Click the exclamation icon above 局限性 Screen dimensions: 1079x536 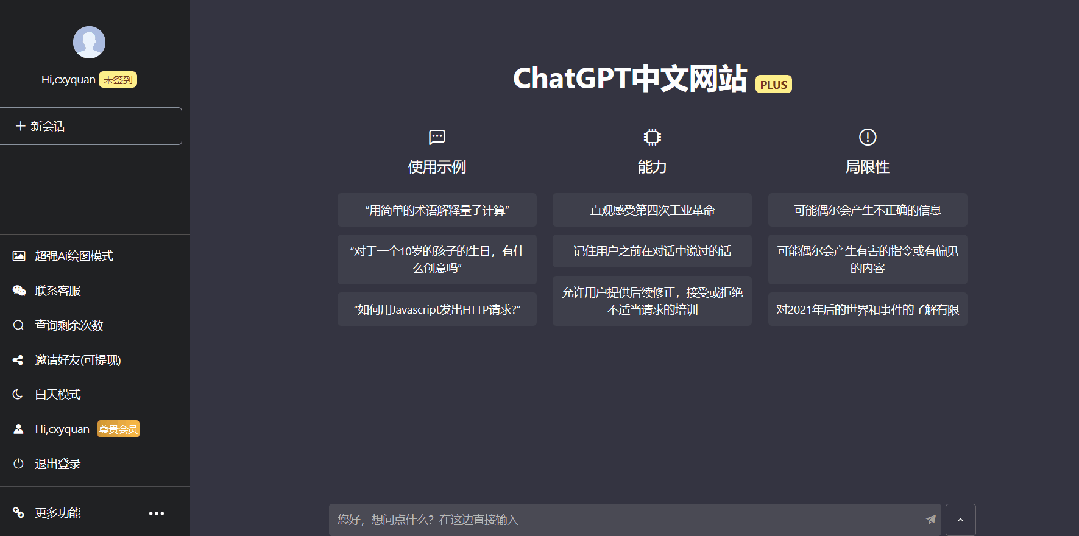click(867, 137)
